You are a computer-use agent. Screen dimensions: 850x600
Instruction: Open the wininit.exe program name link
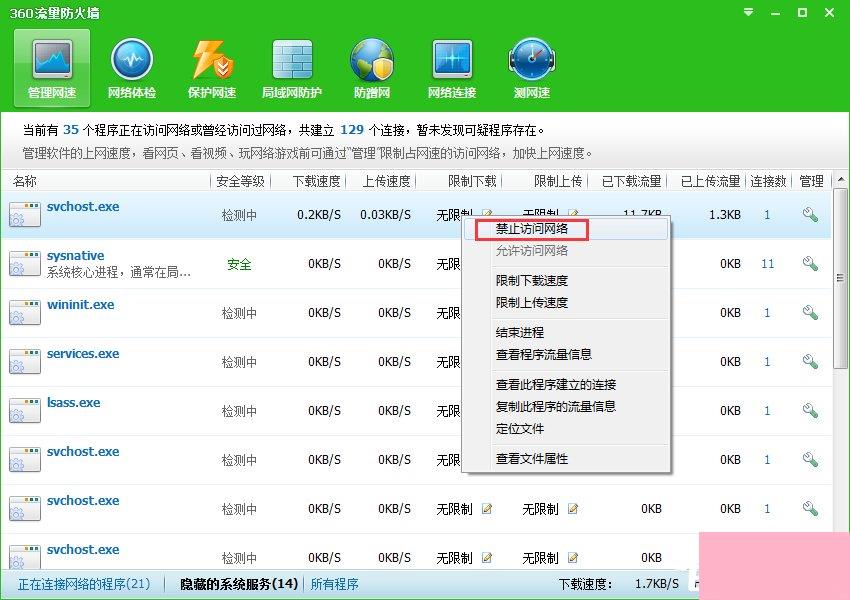[x=80, y=305]
